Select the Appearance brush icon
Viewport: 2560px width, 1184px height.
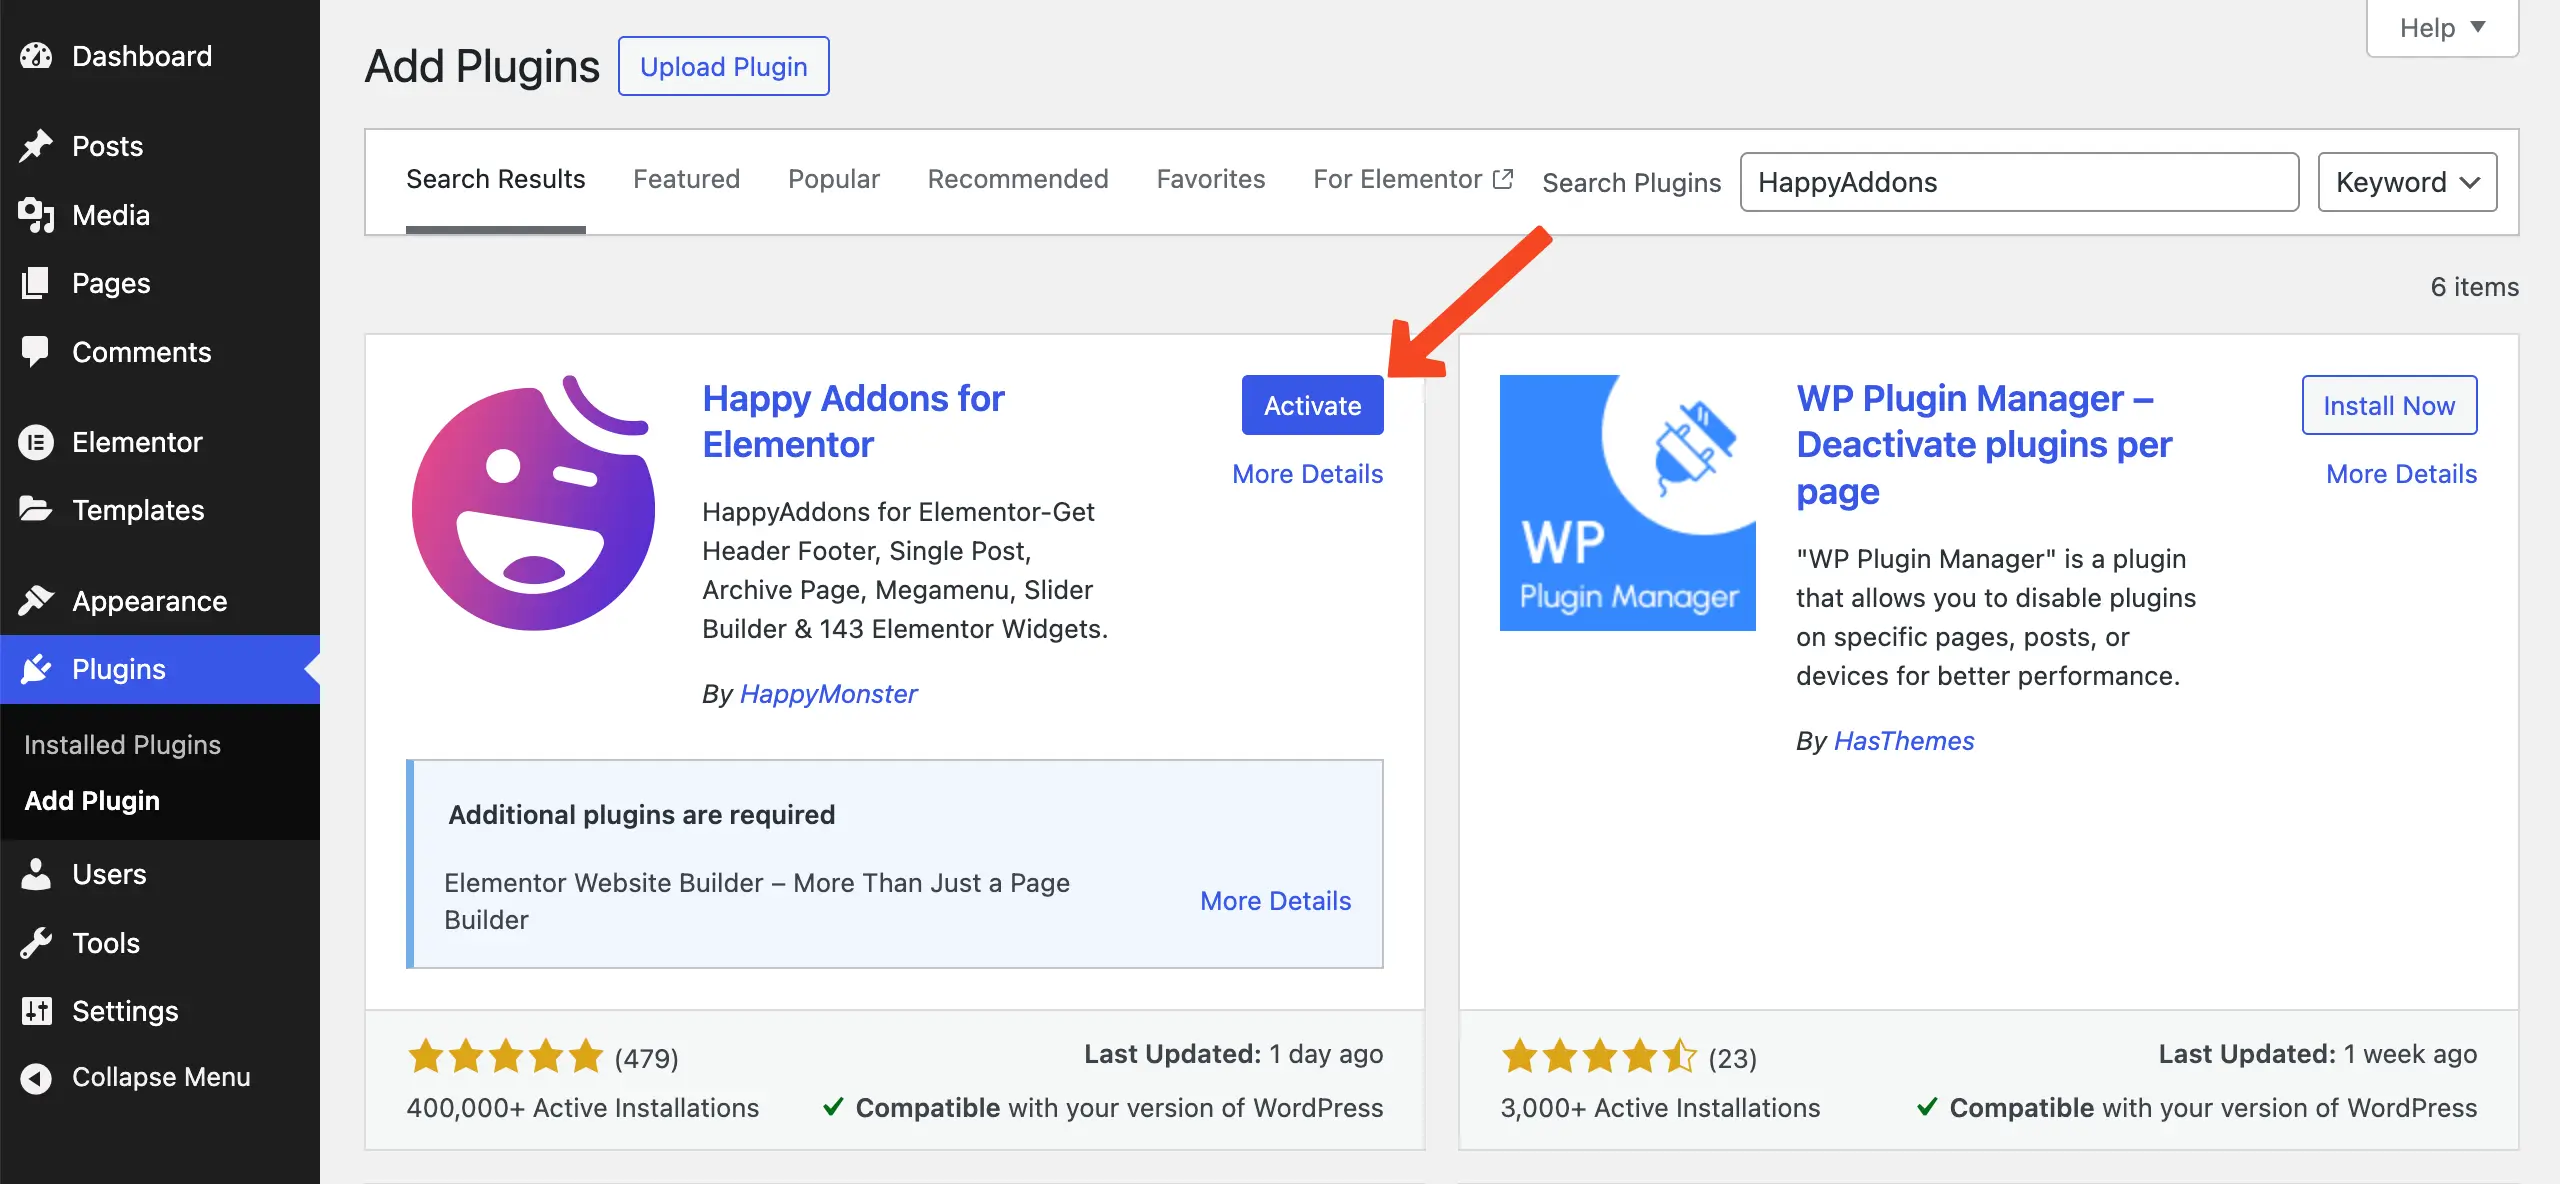(36, 600)
